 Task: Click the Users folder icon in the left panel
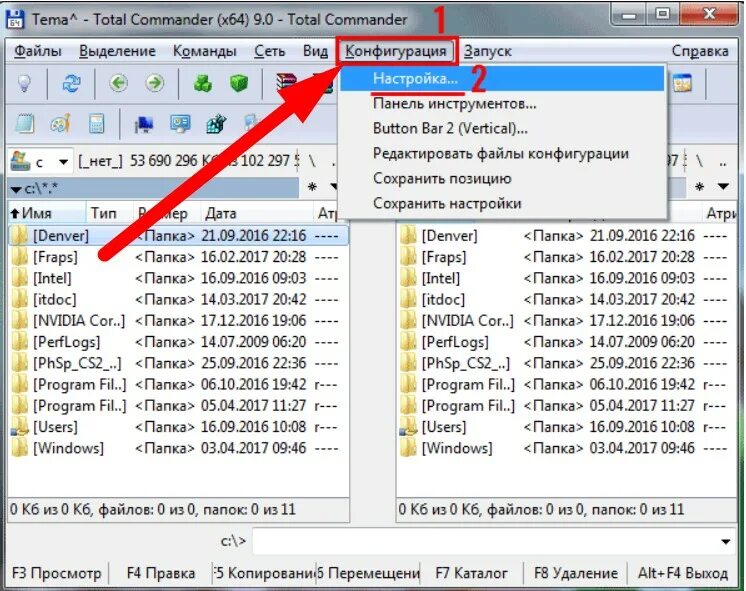point(20,427)
